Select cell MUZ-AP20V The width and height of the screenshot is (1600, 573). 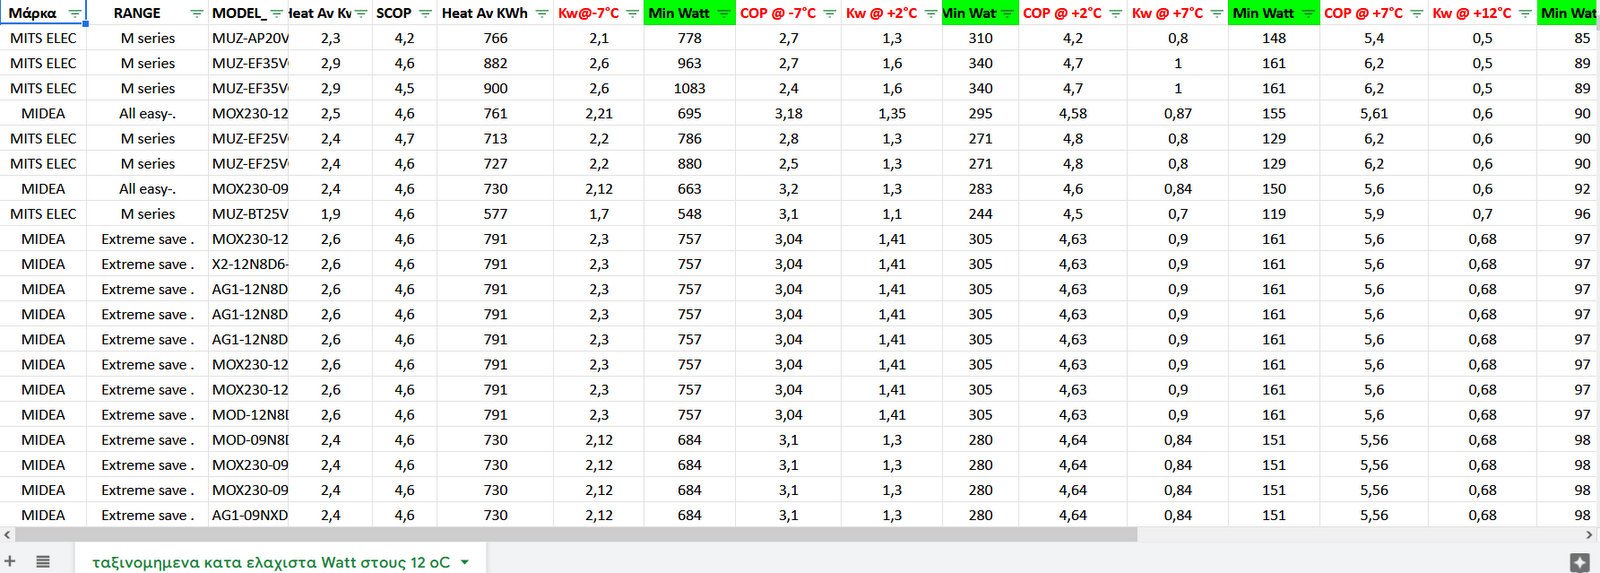(249, 38)
